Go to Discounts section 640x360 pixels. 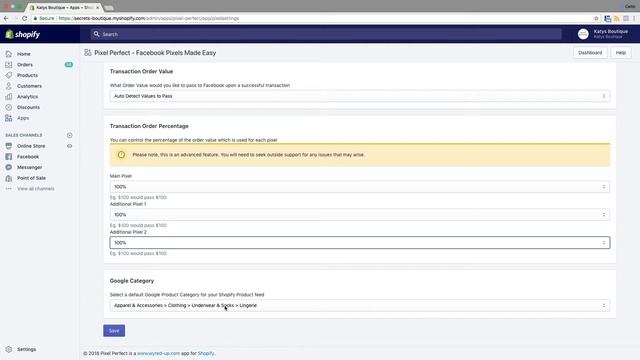pyautogui.click(x=29, y=107)
